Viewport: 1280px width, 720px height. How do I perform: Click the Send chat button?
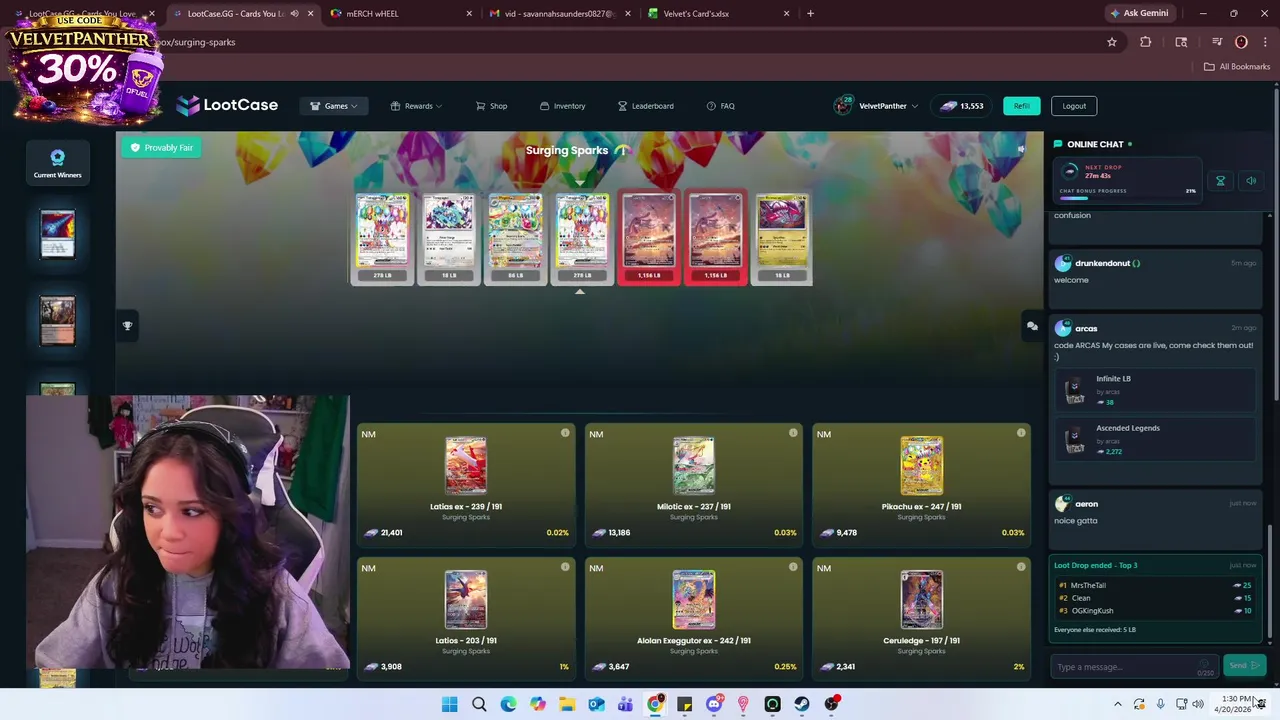click(x=1244, y=666)
